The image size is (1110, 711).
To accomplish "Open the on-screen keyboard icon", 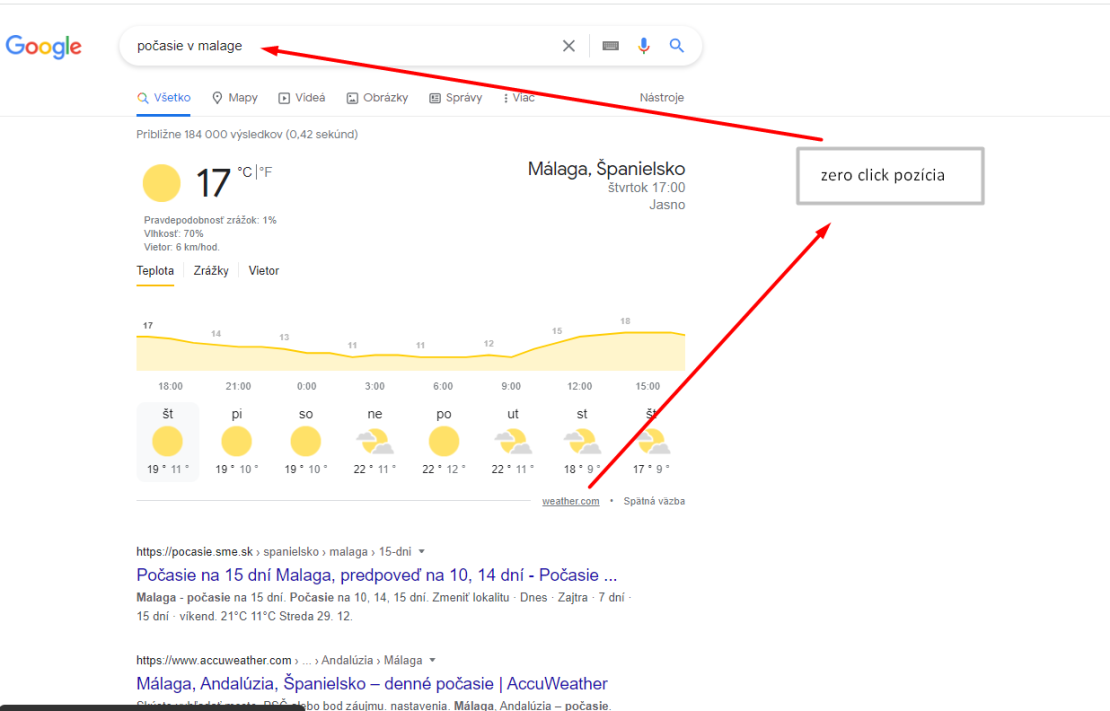I will click(x=610, y=46).
